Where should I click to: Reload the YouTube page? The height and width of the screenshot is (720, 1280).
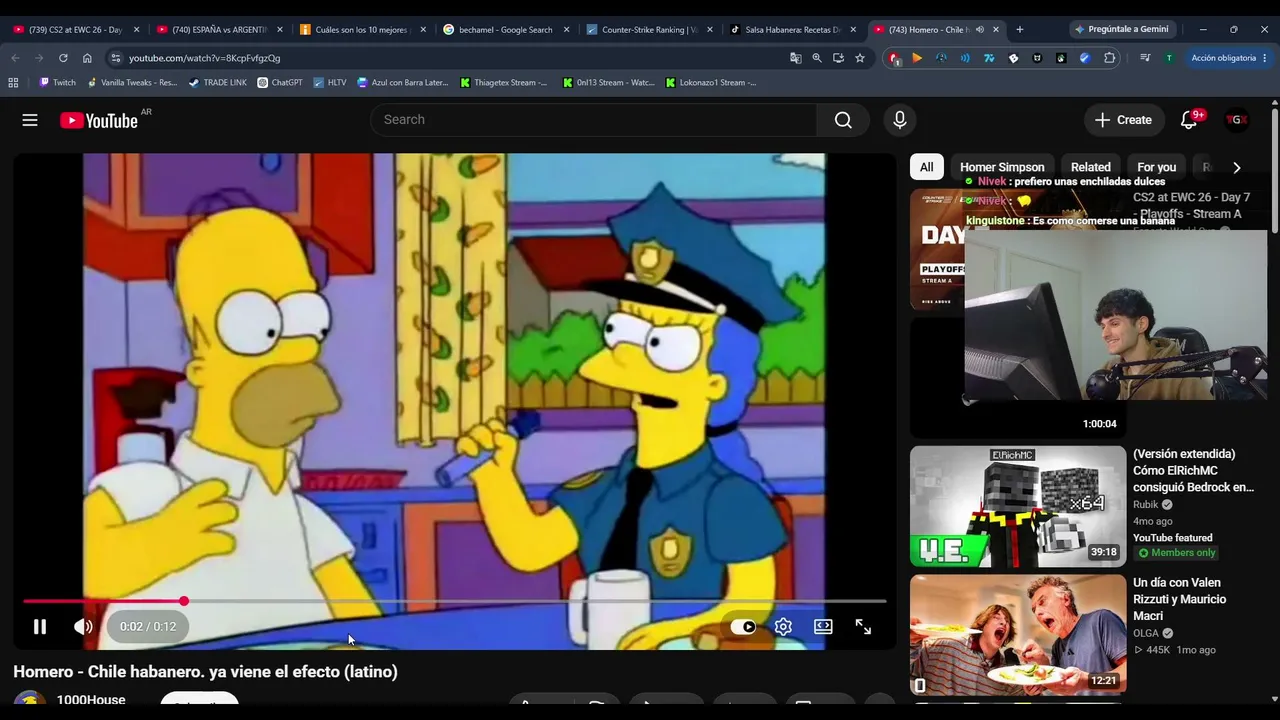pyautogui.click(x=63, y=58)
